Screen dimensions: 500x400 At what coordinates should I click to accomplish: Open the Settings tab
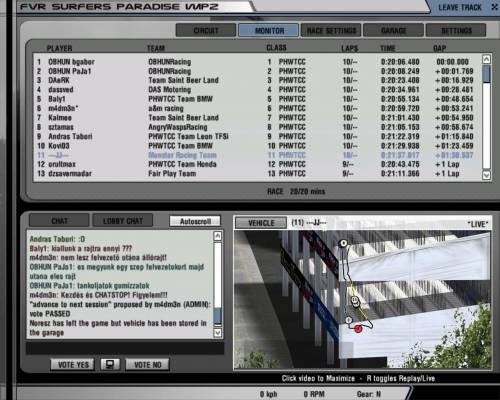click(x=456, y=31)
